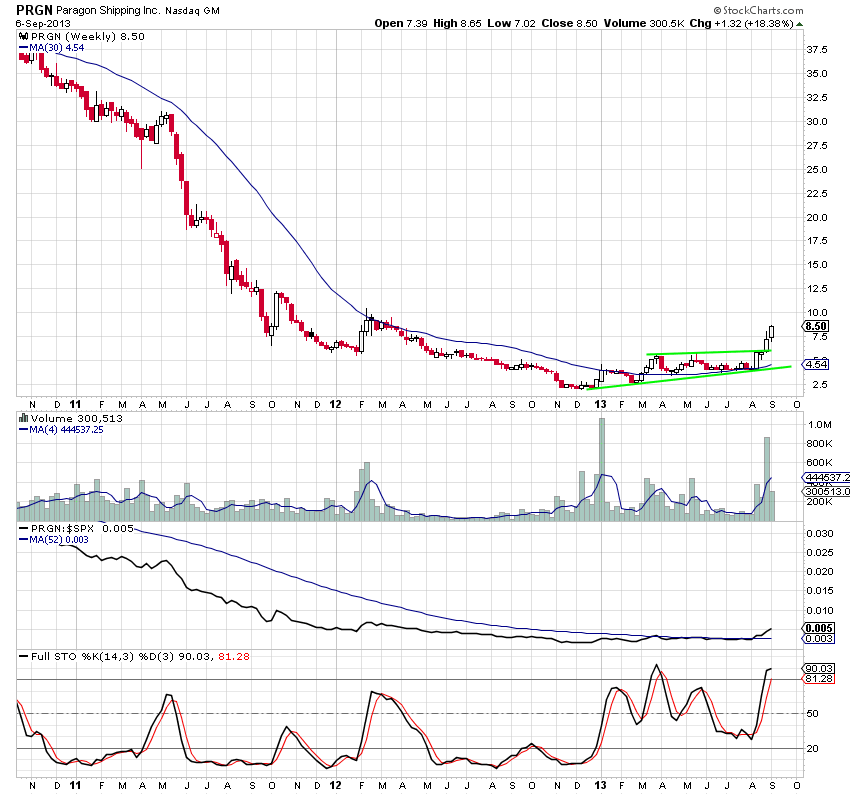Viewport: 850px width, 795px height.
Task: Click the latest weekly candlestick near 8.50
Action: 771,332
